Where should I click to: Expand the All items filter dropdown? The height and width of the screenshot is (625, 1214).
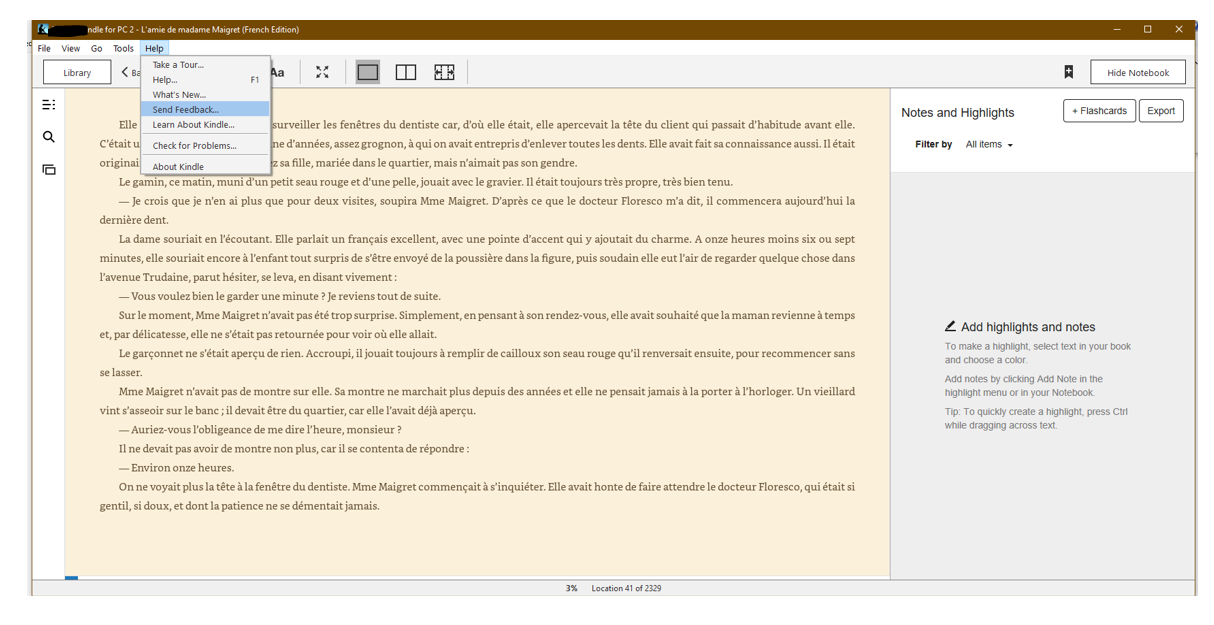click(x=989, y=145)
